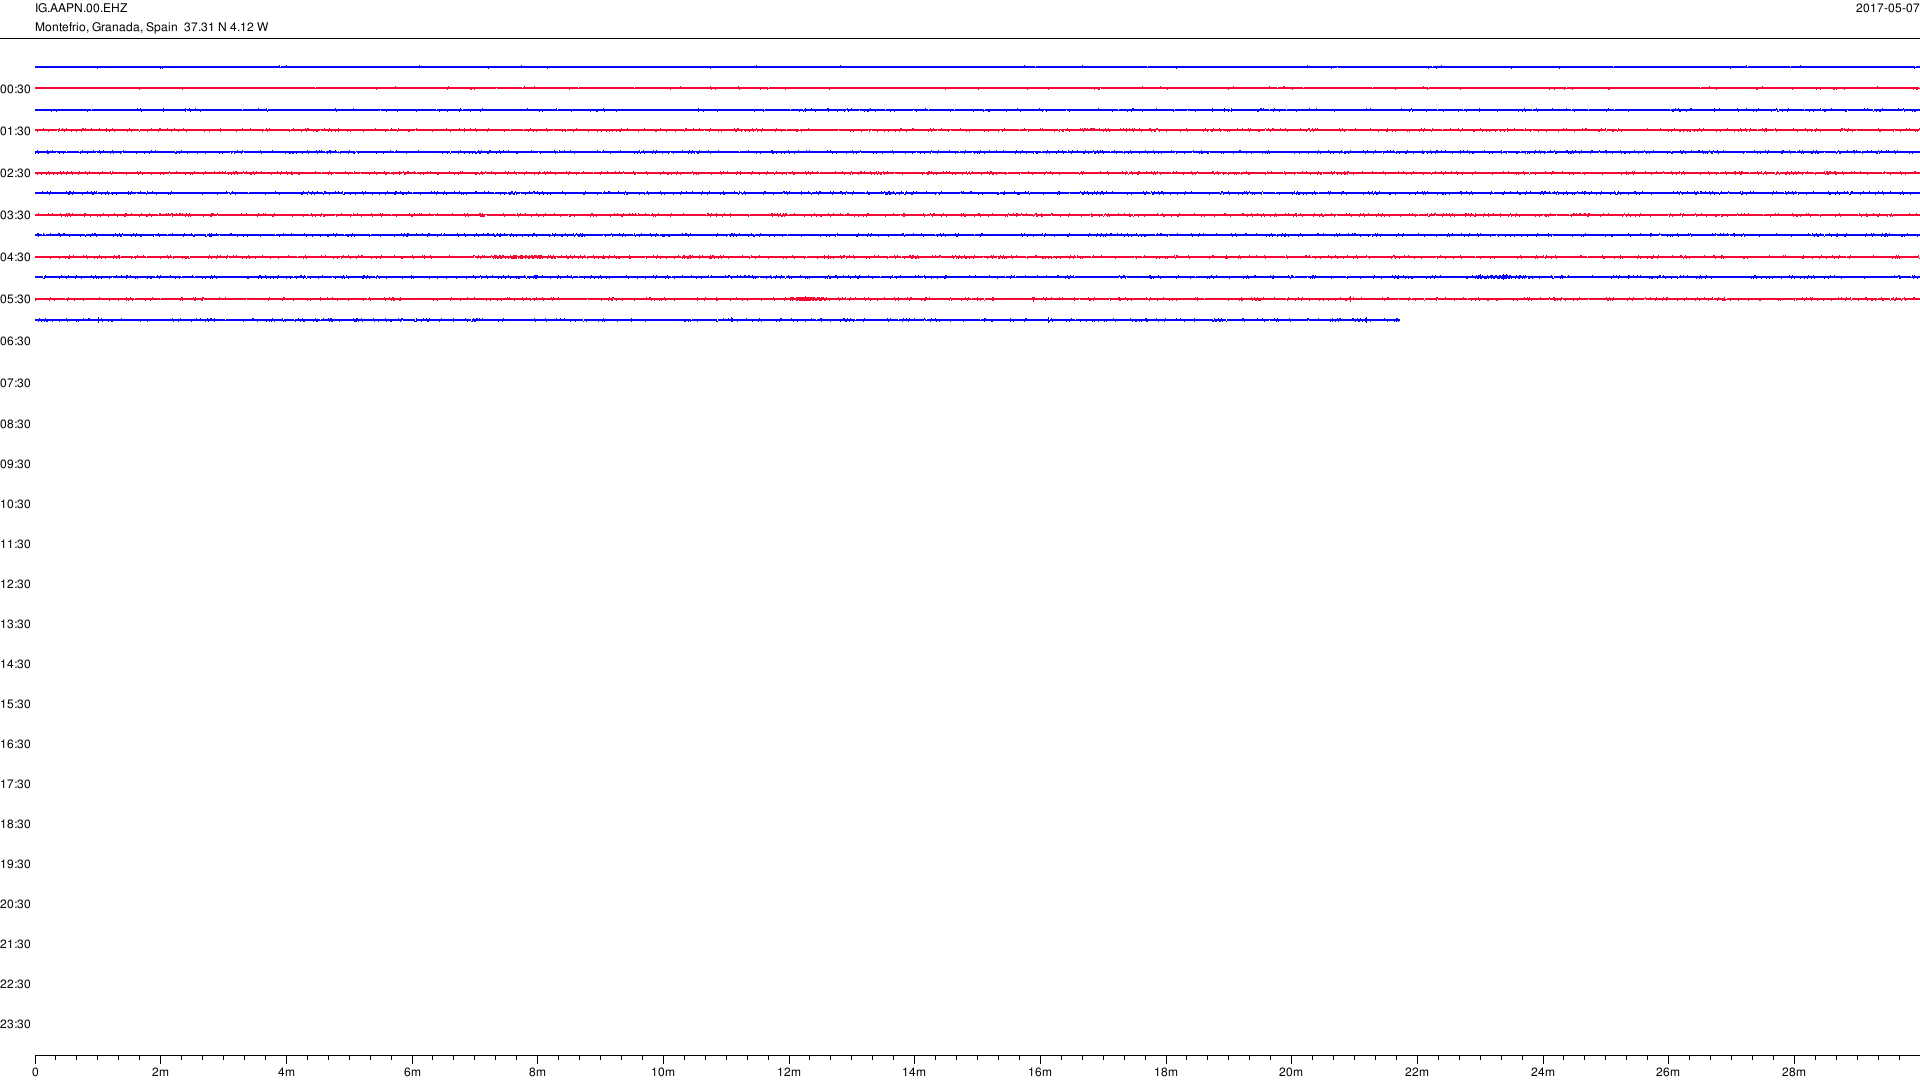1920x1080 pixels.
Task: Click the 8m axis tick label
Action: click(537, 1072)
